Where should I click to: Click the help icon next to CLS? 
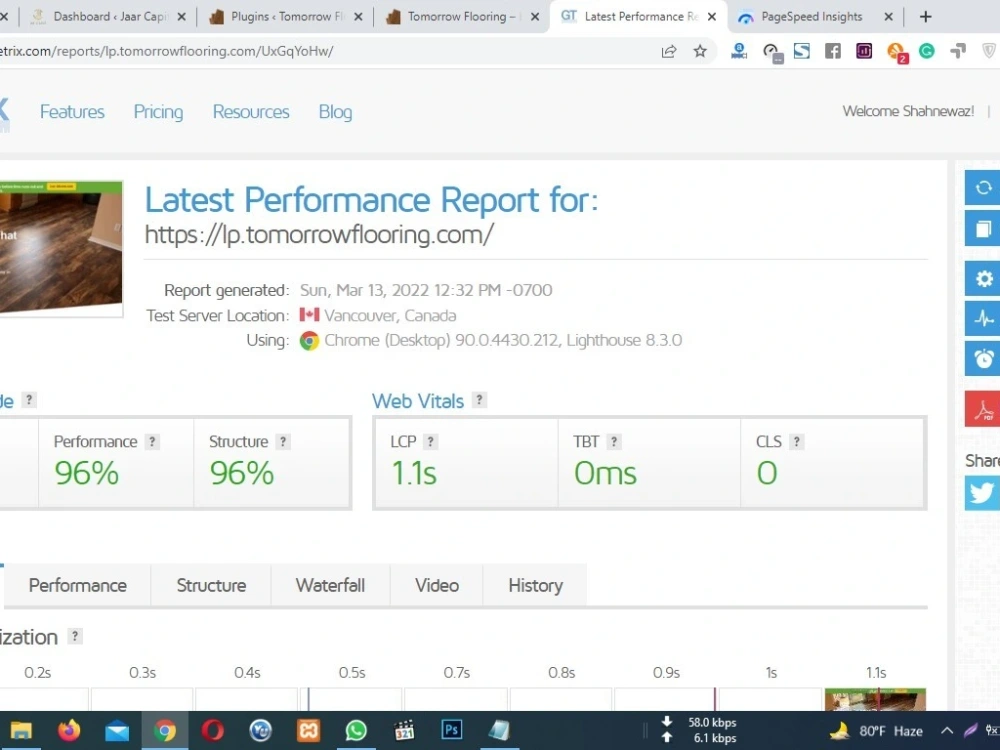pos(797,441)
